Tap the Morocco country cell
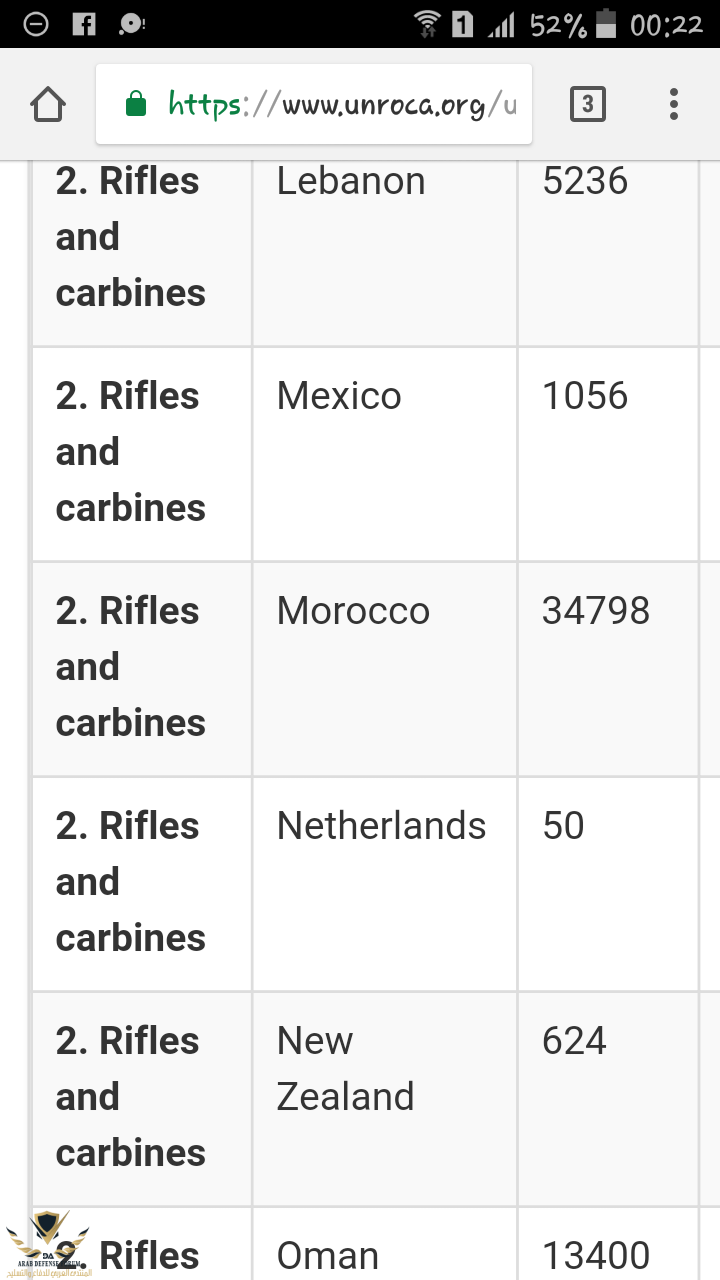Viewport: 720px width, 1280px height. (x=353, y=612)
